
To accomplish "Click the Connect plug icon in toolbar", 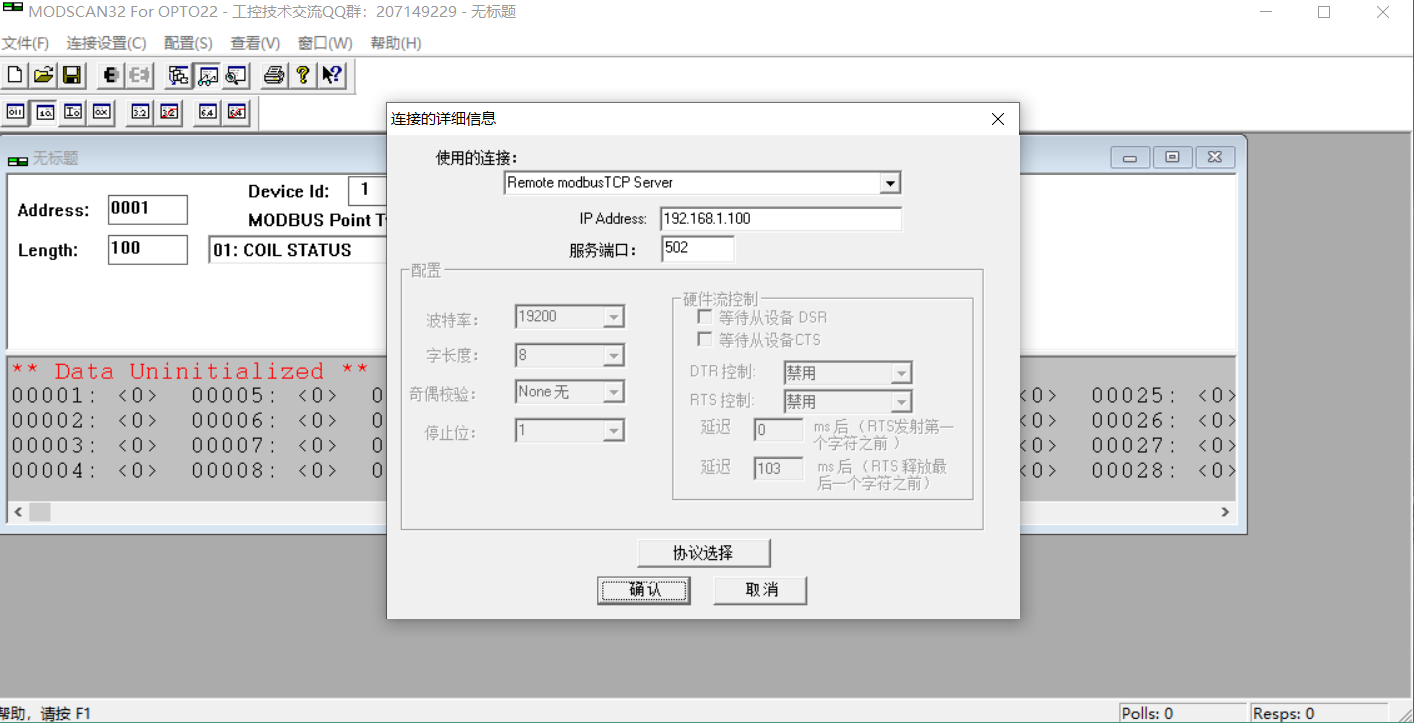I will (x=111, y=75).
